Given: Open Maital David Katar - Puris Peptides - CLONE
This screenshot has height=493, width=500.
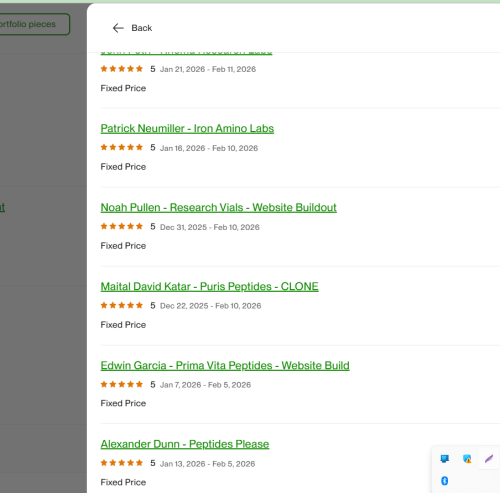Looking at the screenshot, I should click(x=209, y=287).
